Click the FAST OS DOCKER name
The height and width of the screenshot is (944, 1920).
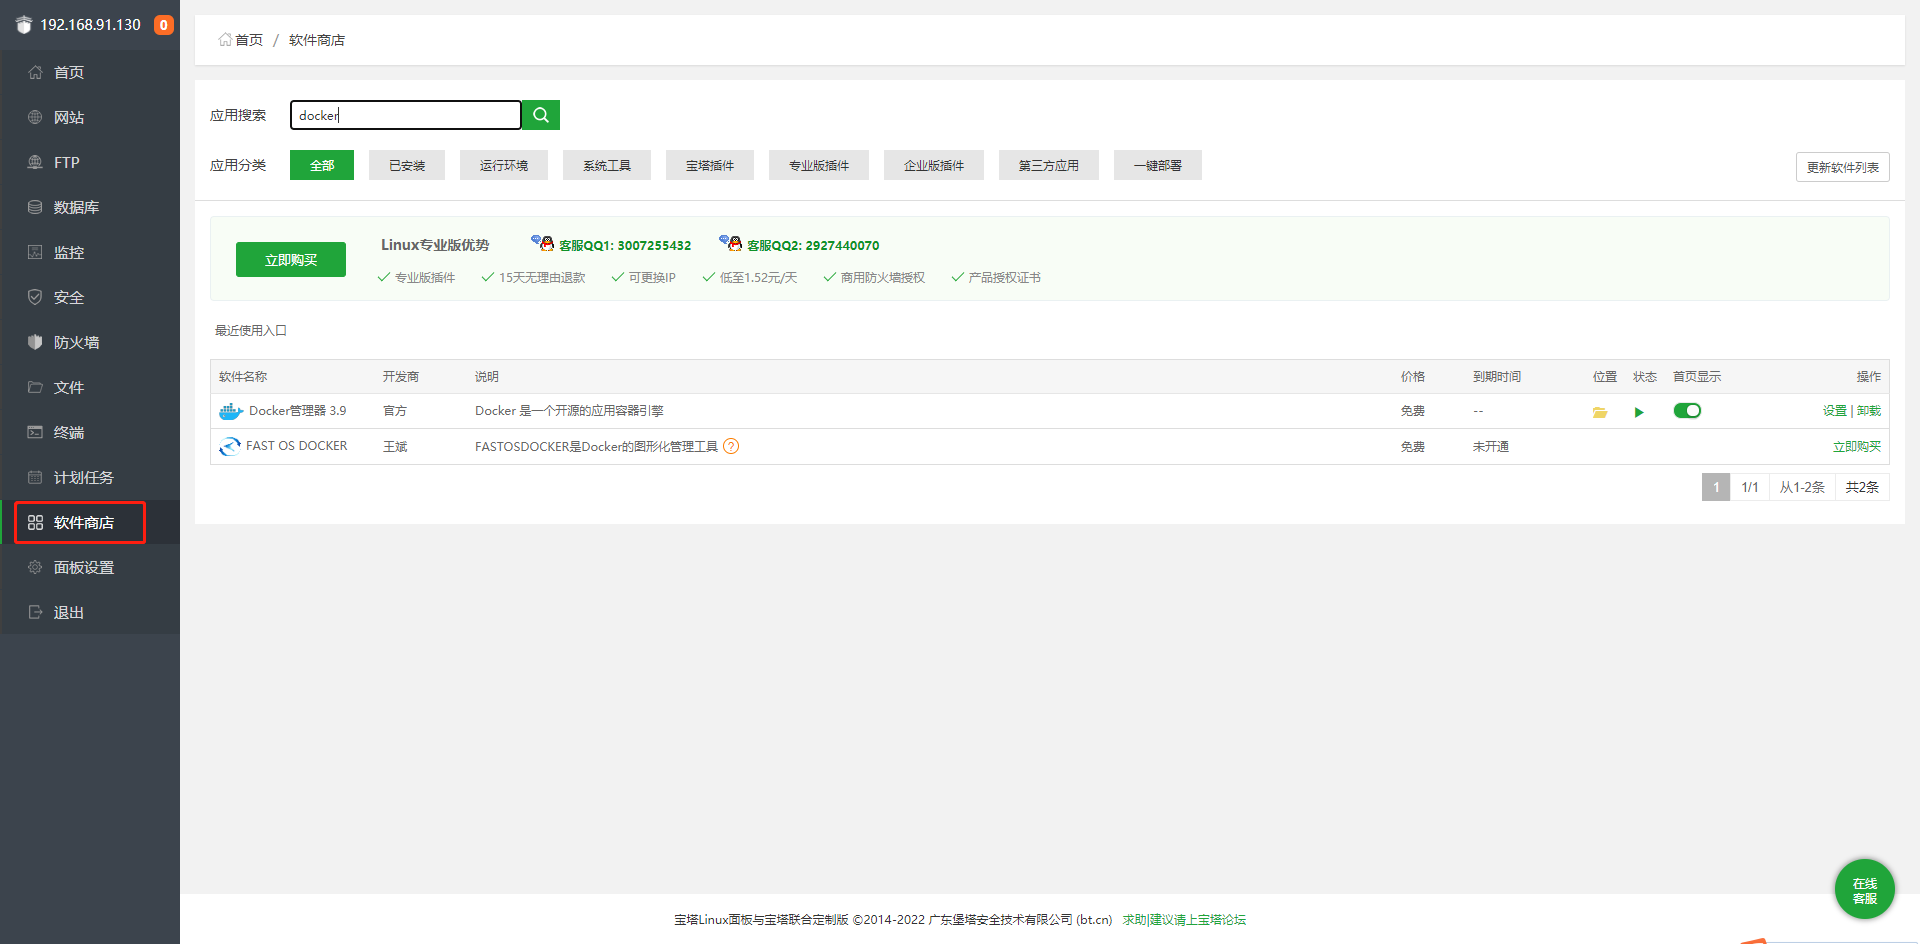(297, 446)
